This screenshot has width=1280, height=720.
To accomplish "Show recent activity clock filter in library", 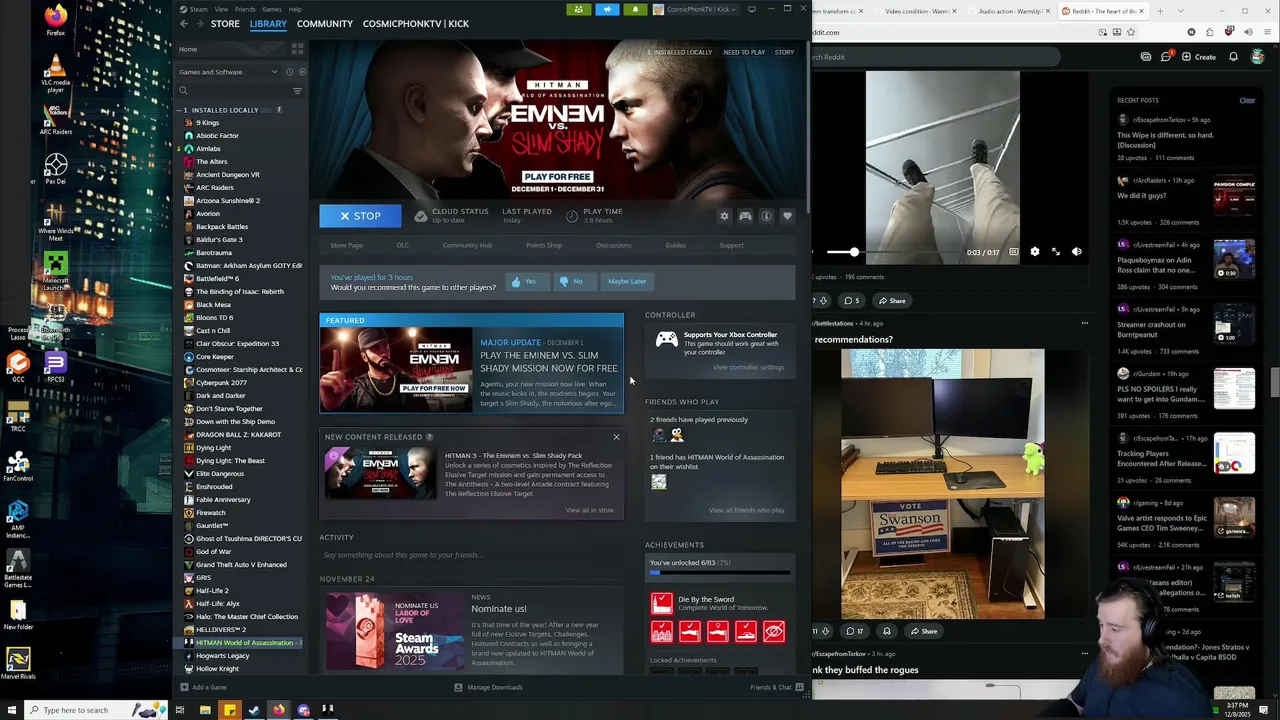I will pyautogui.click(x=289, y=72).
